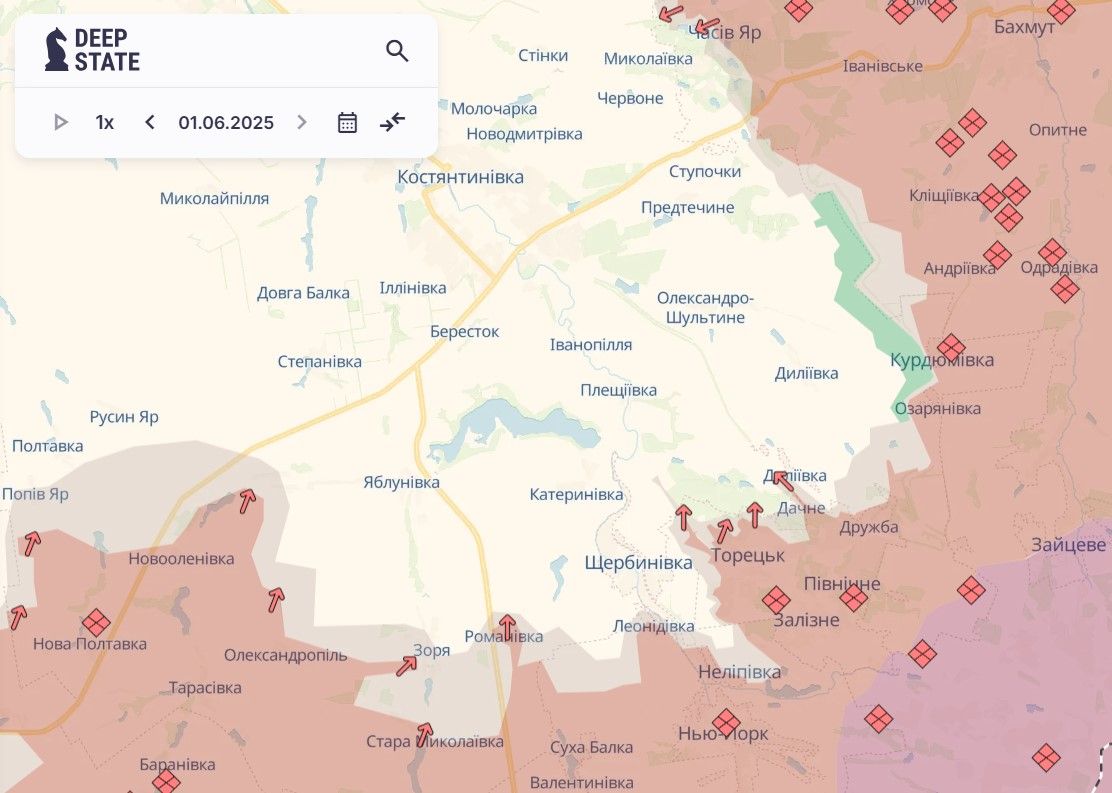Open the map search magnifier

(x=397, y=51)
